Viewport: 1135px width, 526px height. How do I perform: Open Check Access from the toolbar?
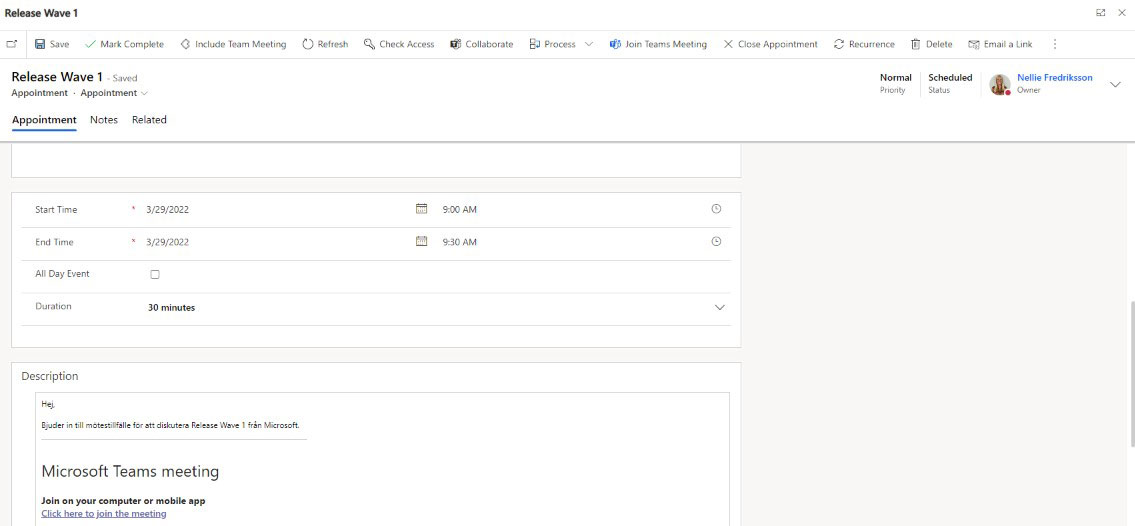398,44
